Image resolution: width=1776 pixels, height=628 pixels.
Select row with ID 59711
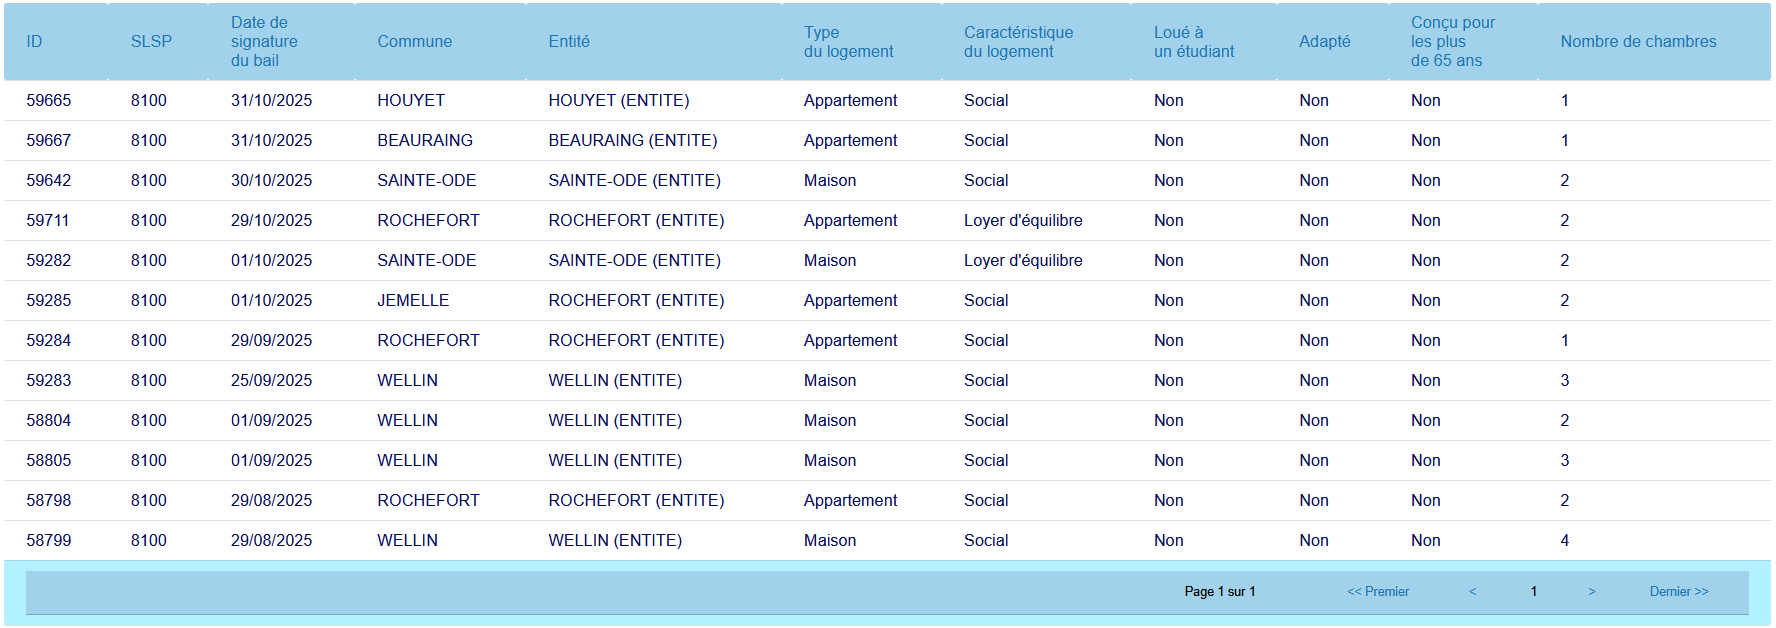point(48,221)
